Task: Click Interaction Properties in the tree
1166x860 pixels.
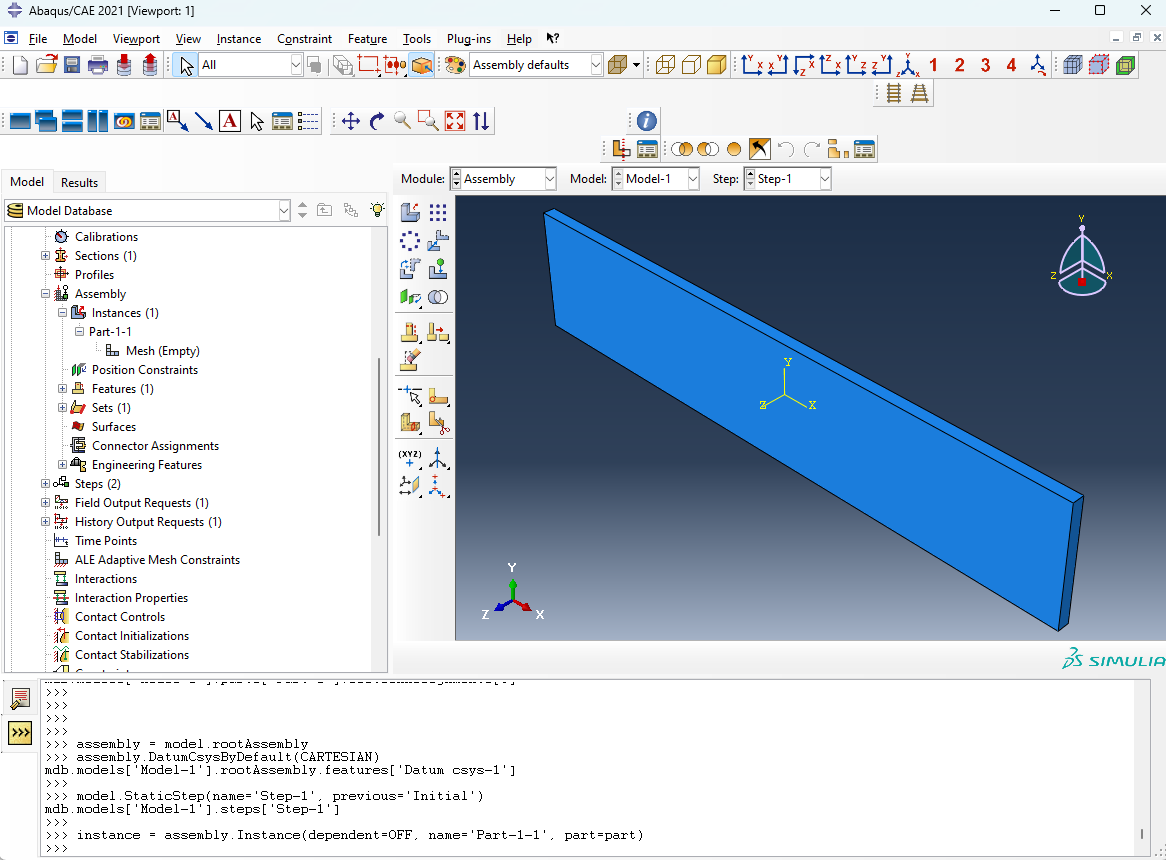Action: [131, 598]
